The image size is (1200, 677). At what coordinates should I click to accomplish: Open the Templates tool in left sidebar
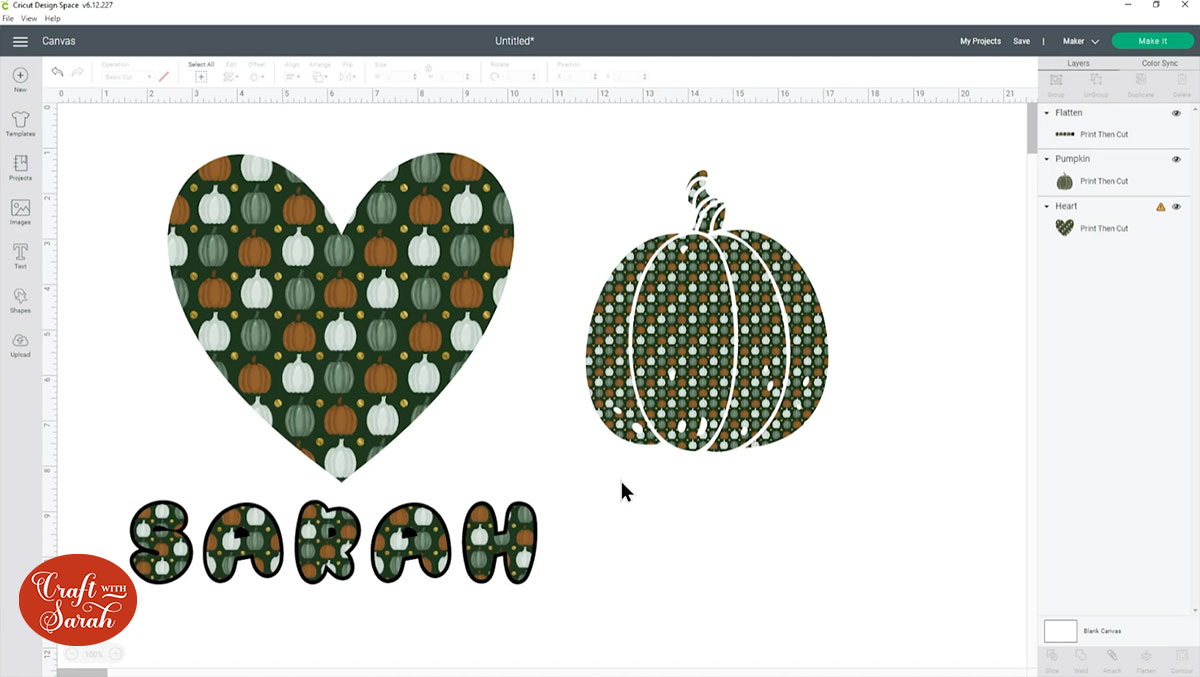pyautogui.click(x=20, y=123)
